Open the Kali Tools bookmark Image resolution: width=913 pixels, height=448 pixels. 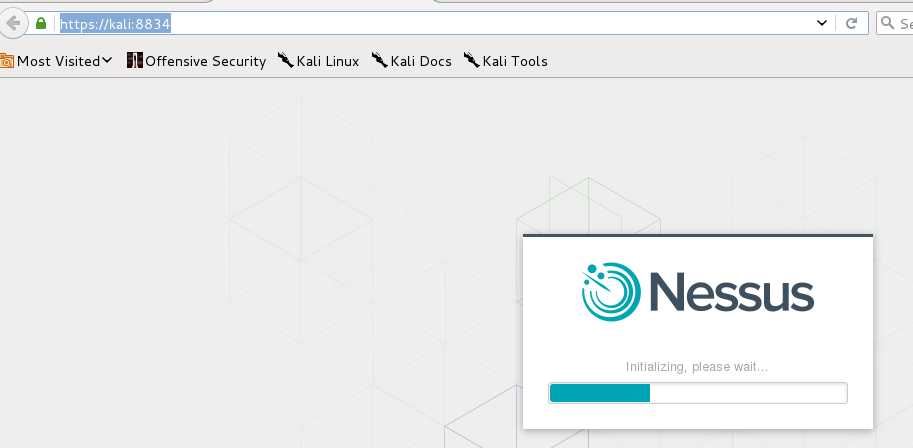pos(505,61)
